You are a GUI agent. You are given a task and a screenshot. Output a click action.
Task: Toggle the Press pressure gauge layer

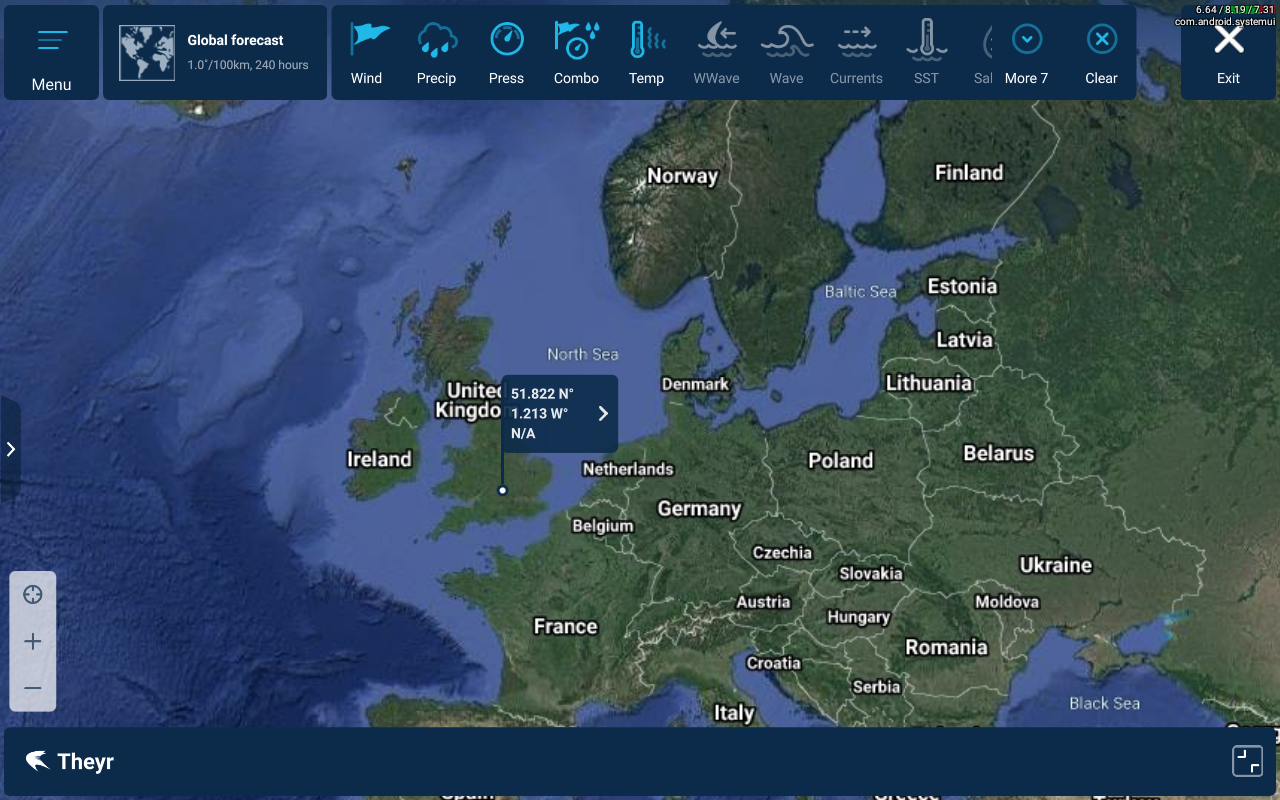(507, 40)
